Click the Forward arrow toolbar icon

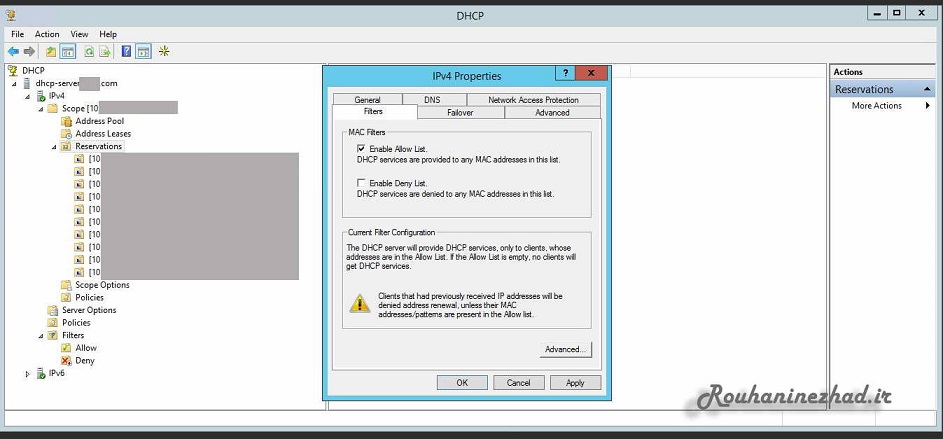29,52
